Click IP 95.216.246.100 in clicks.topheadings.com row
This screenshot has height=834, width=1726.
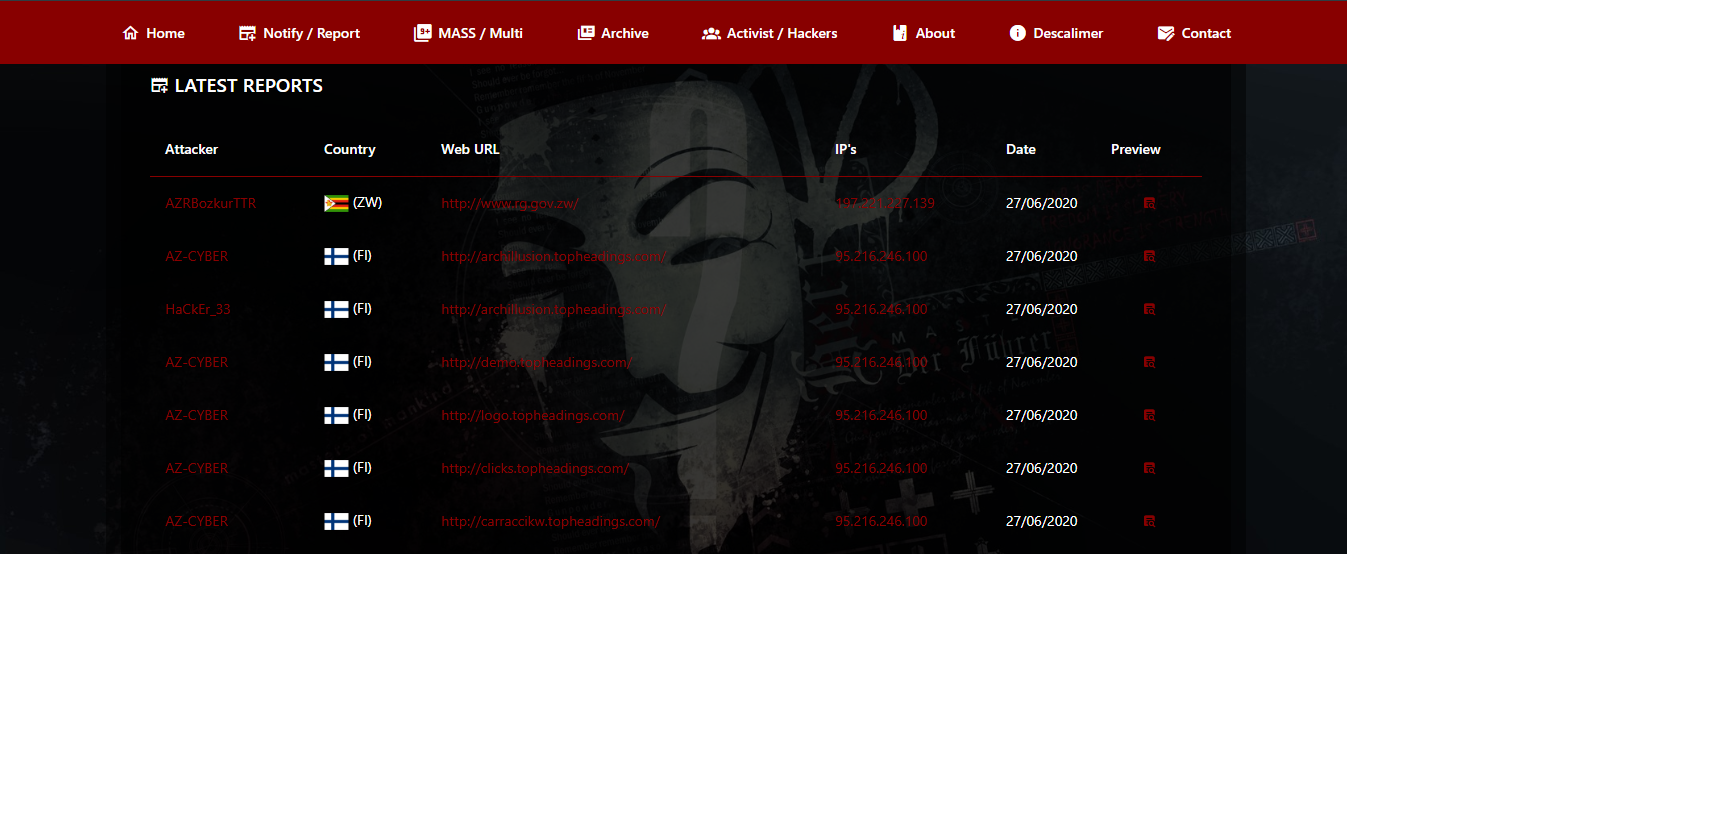882,468
